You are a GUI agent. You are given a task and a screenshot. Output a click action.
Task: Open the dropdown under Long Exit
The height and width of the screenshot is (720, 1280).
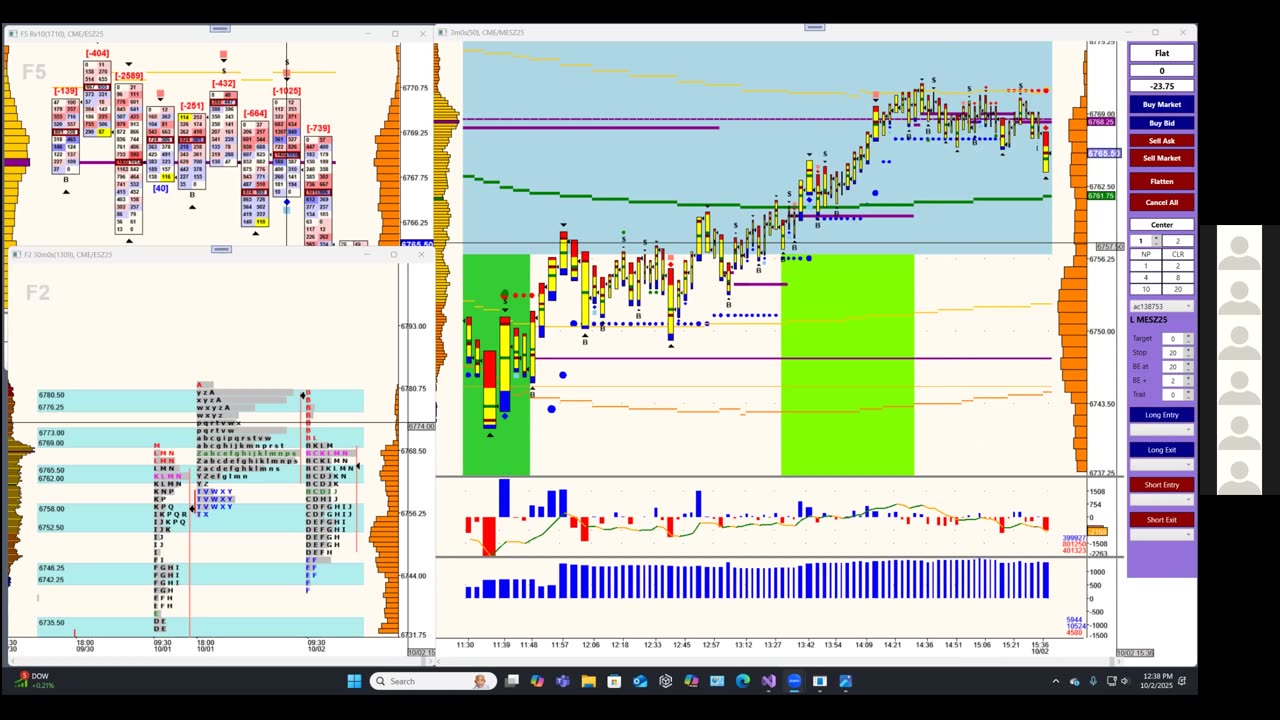tap(1161, 464)
